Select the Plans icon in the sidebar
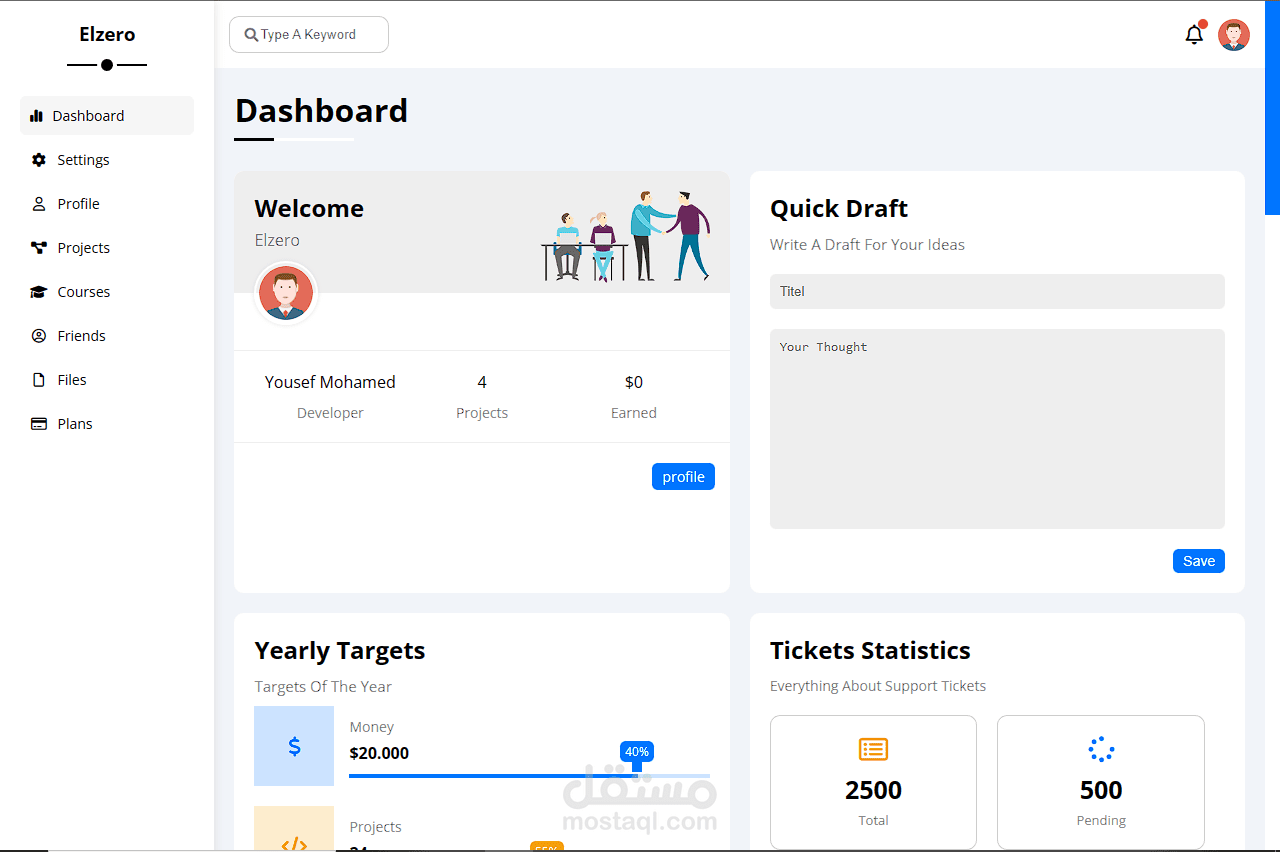This screenshot has width=1280, height=852. coord(37,423)
